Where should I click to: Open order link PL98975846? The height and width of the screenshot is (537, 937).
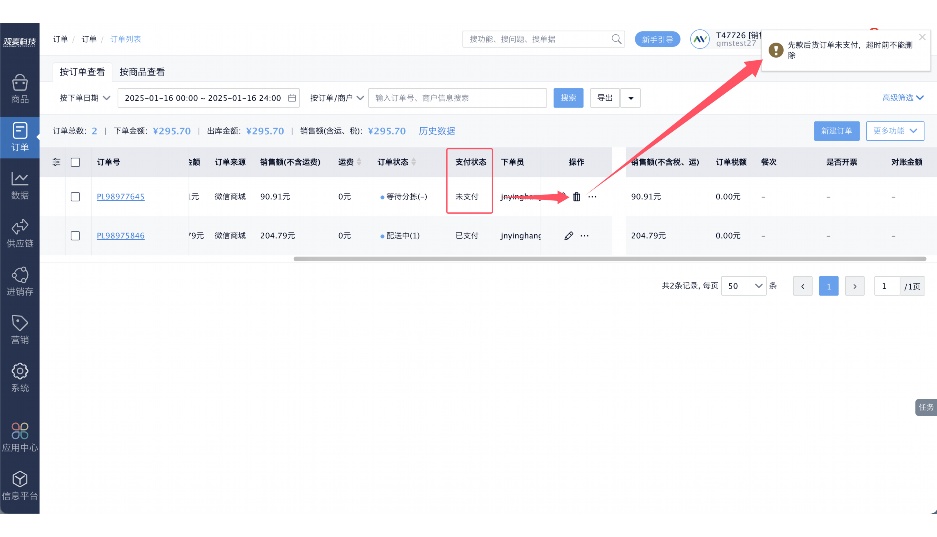click(121, 236)
